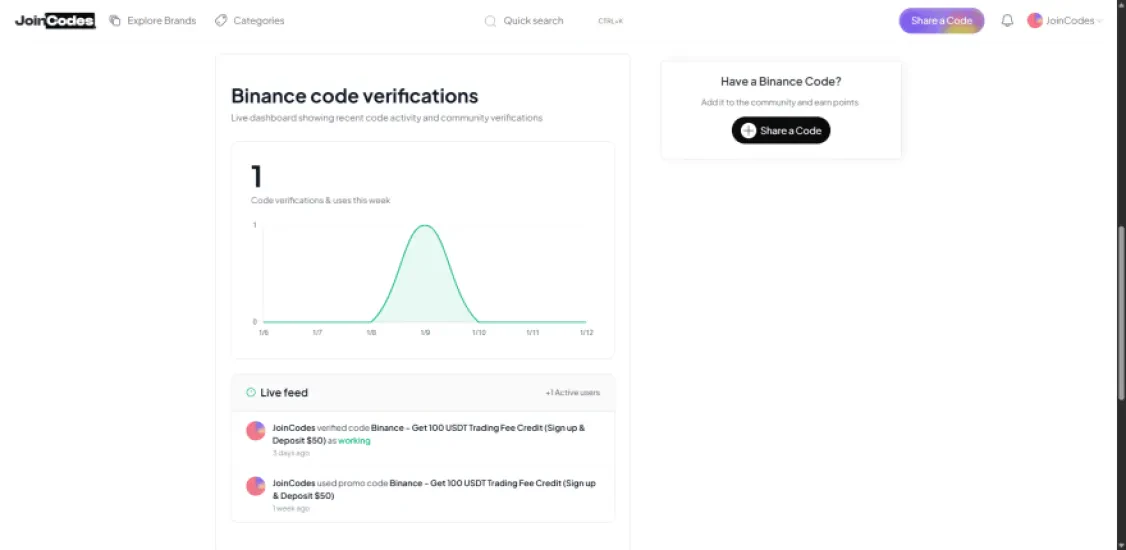Click the Have a Binance Code? heading
Image resolution: width=1126 pixels, height=550 pixels.
click(x=781, y=82)
